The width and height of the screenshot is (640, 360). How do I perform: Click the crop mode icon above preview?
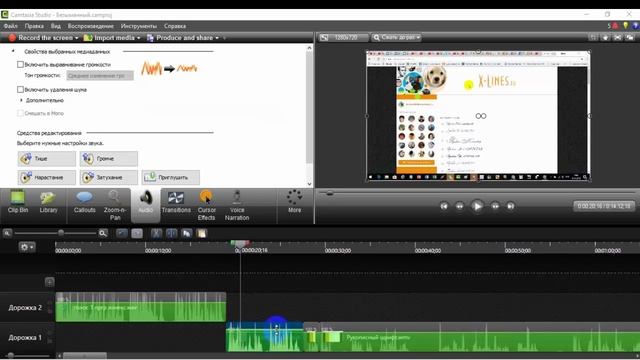(593, 38)
